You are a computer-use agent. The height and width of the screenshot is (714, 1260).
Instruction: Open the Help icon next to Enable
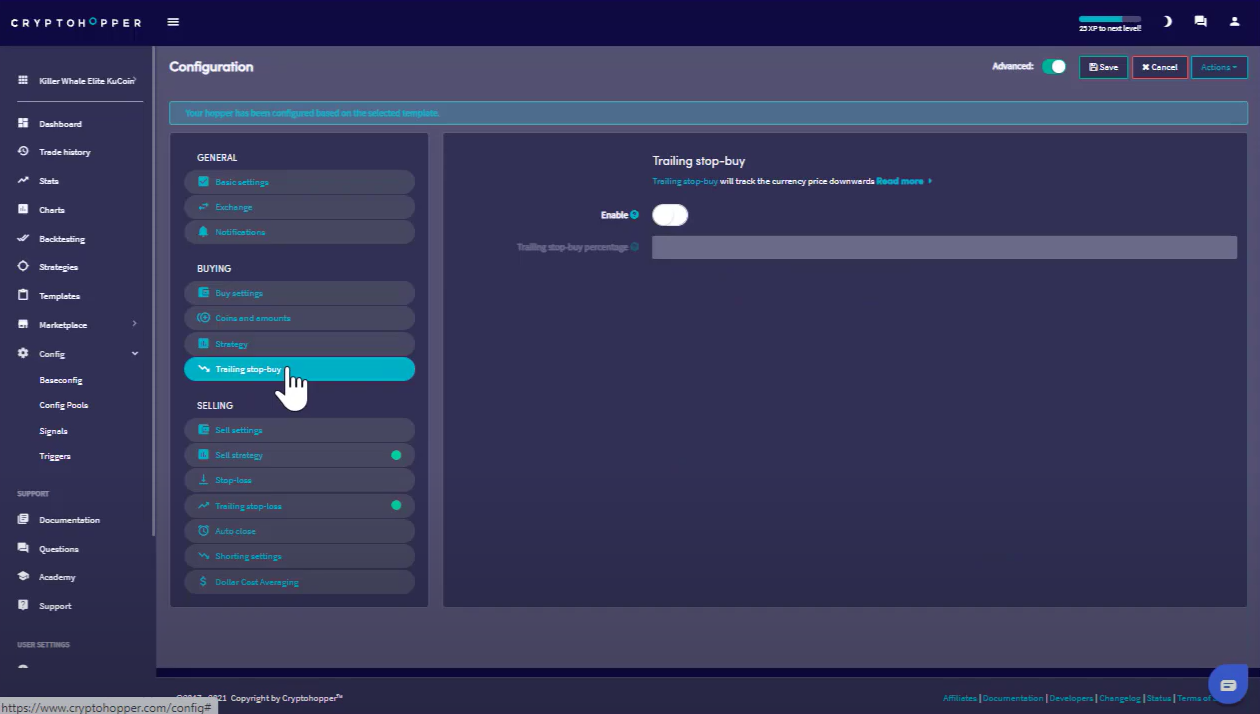635,215
